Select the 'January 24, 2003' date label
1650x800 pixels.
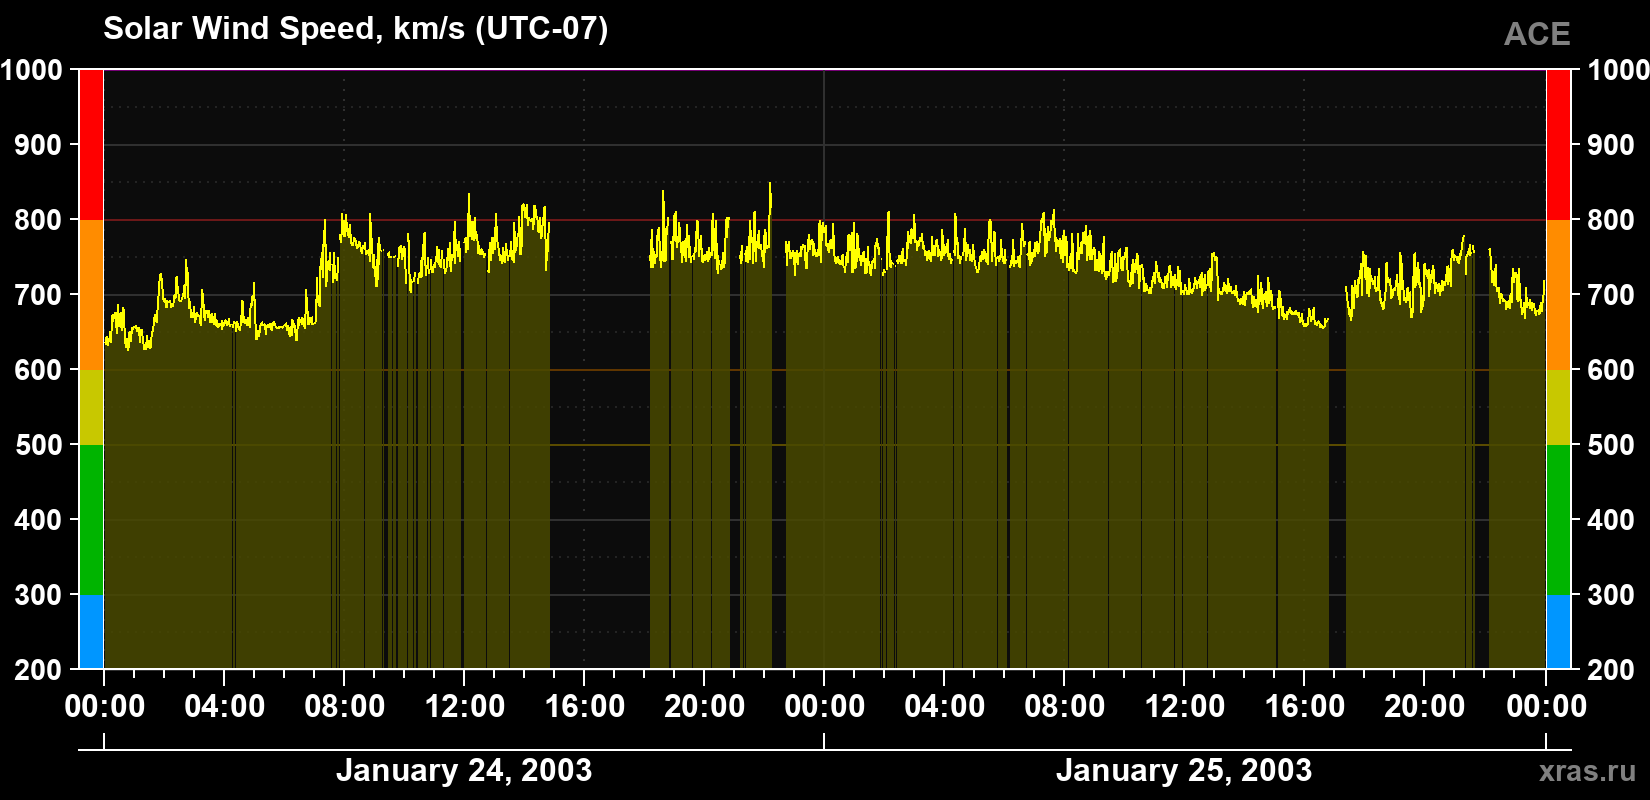[464, 771]
